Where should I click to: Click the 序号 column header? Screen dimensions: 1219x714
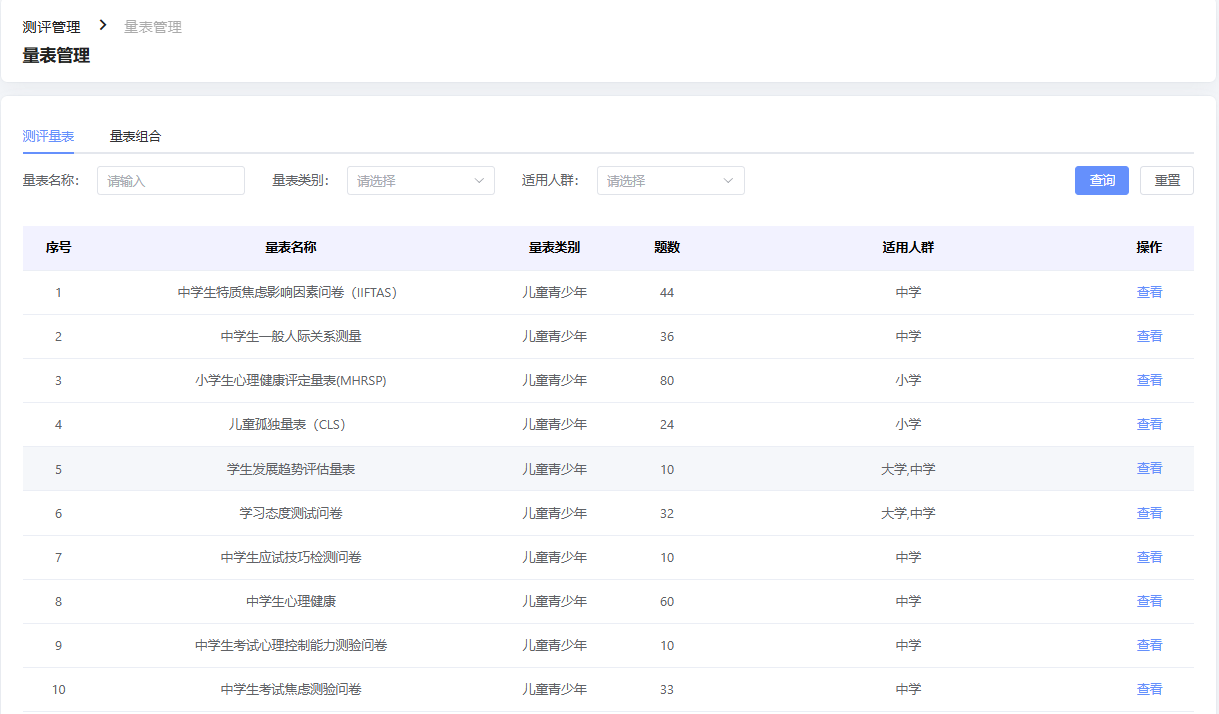click(x=58, y=247)
